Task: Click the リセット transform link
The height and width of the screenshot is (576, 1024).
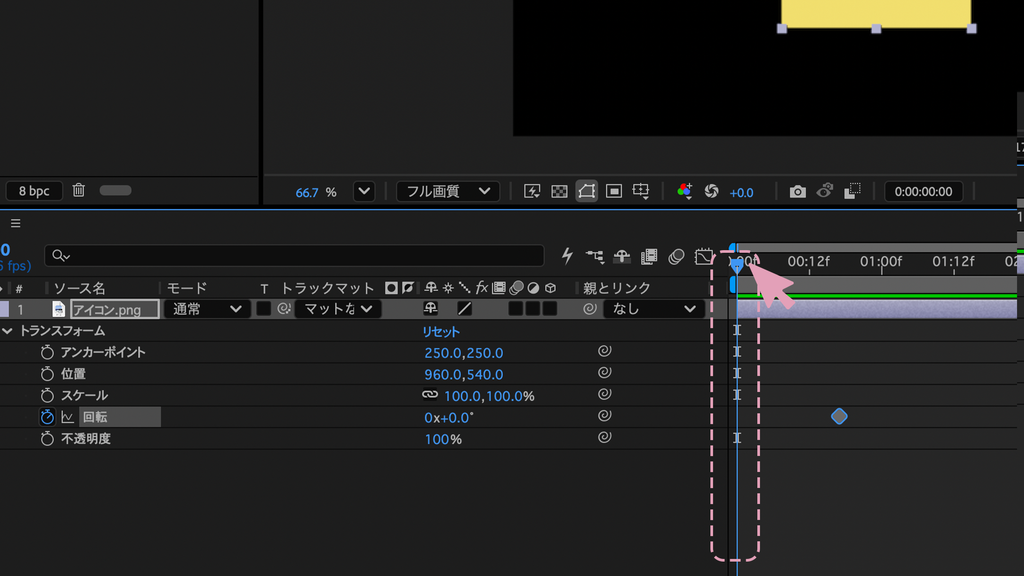Action: point(441,332)
